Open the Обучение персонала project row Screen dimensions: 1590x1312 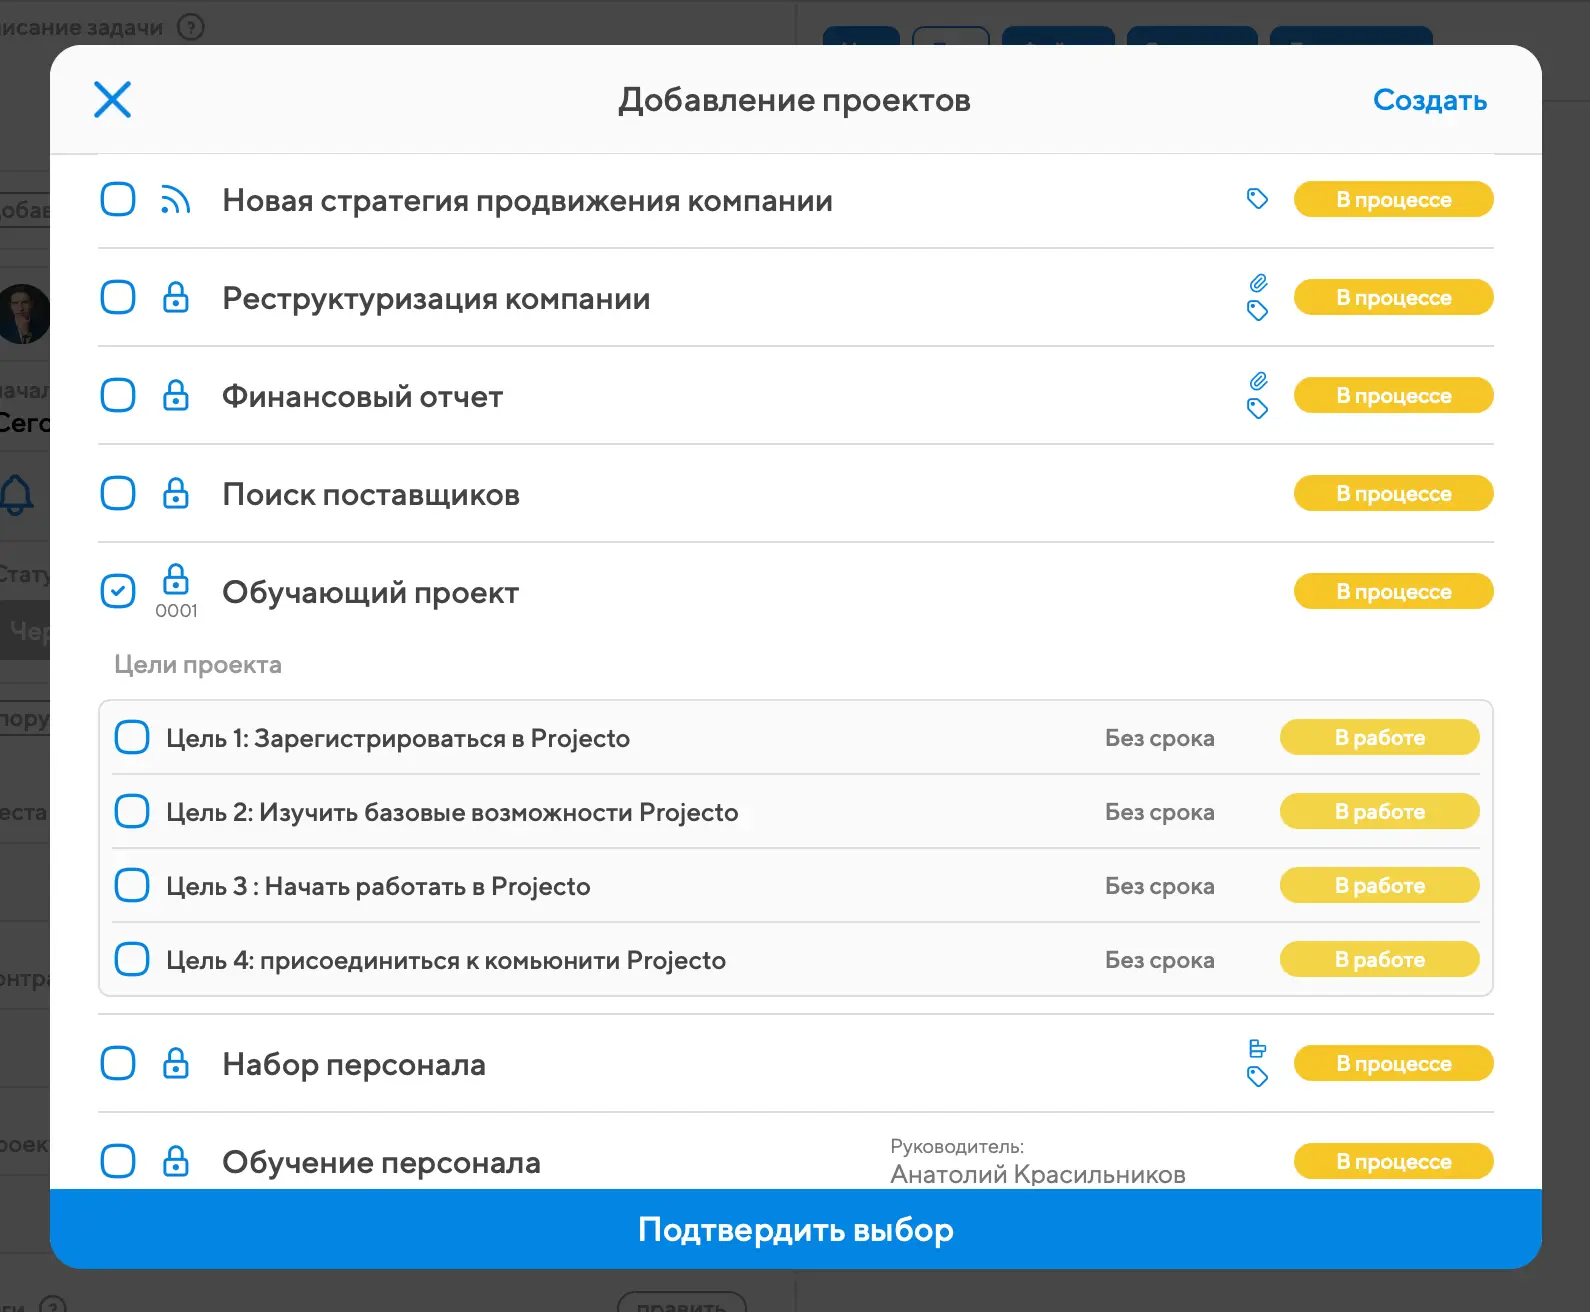pyautogui.click(x=381, y=1162)
